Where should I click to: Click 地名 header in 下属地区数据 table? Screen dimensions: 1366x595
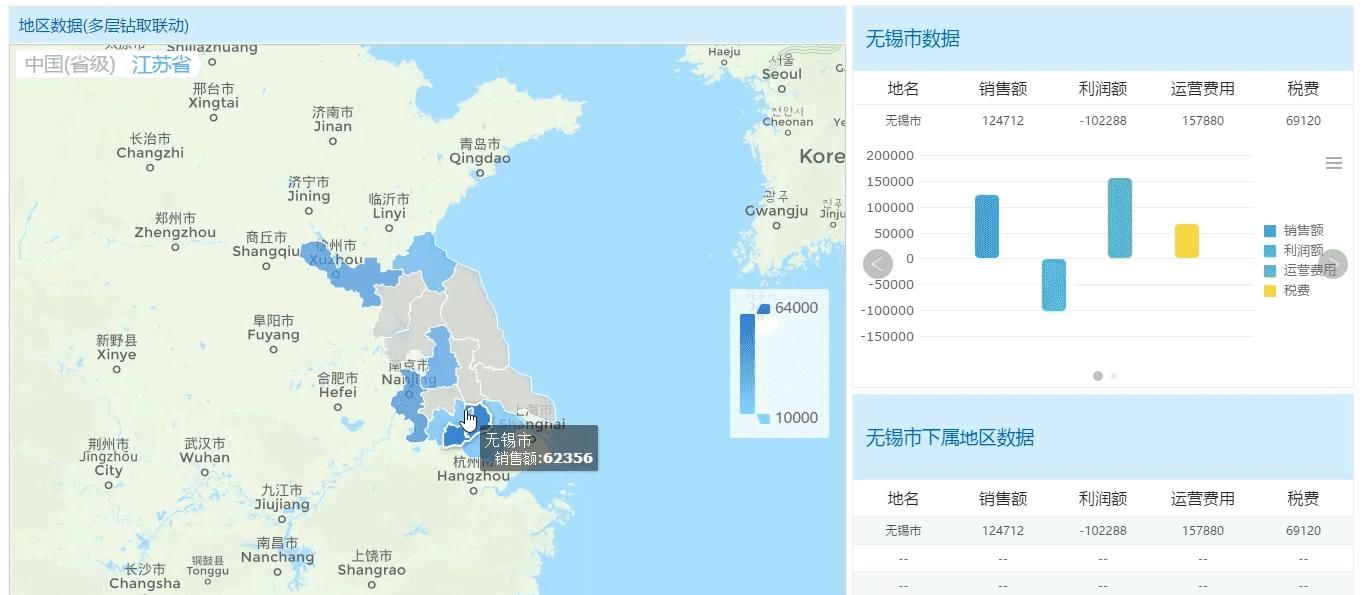pyautogui.click(x=903, y=499)
